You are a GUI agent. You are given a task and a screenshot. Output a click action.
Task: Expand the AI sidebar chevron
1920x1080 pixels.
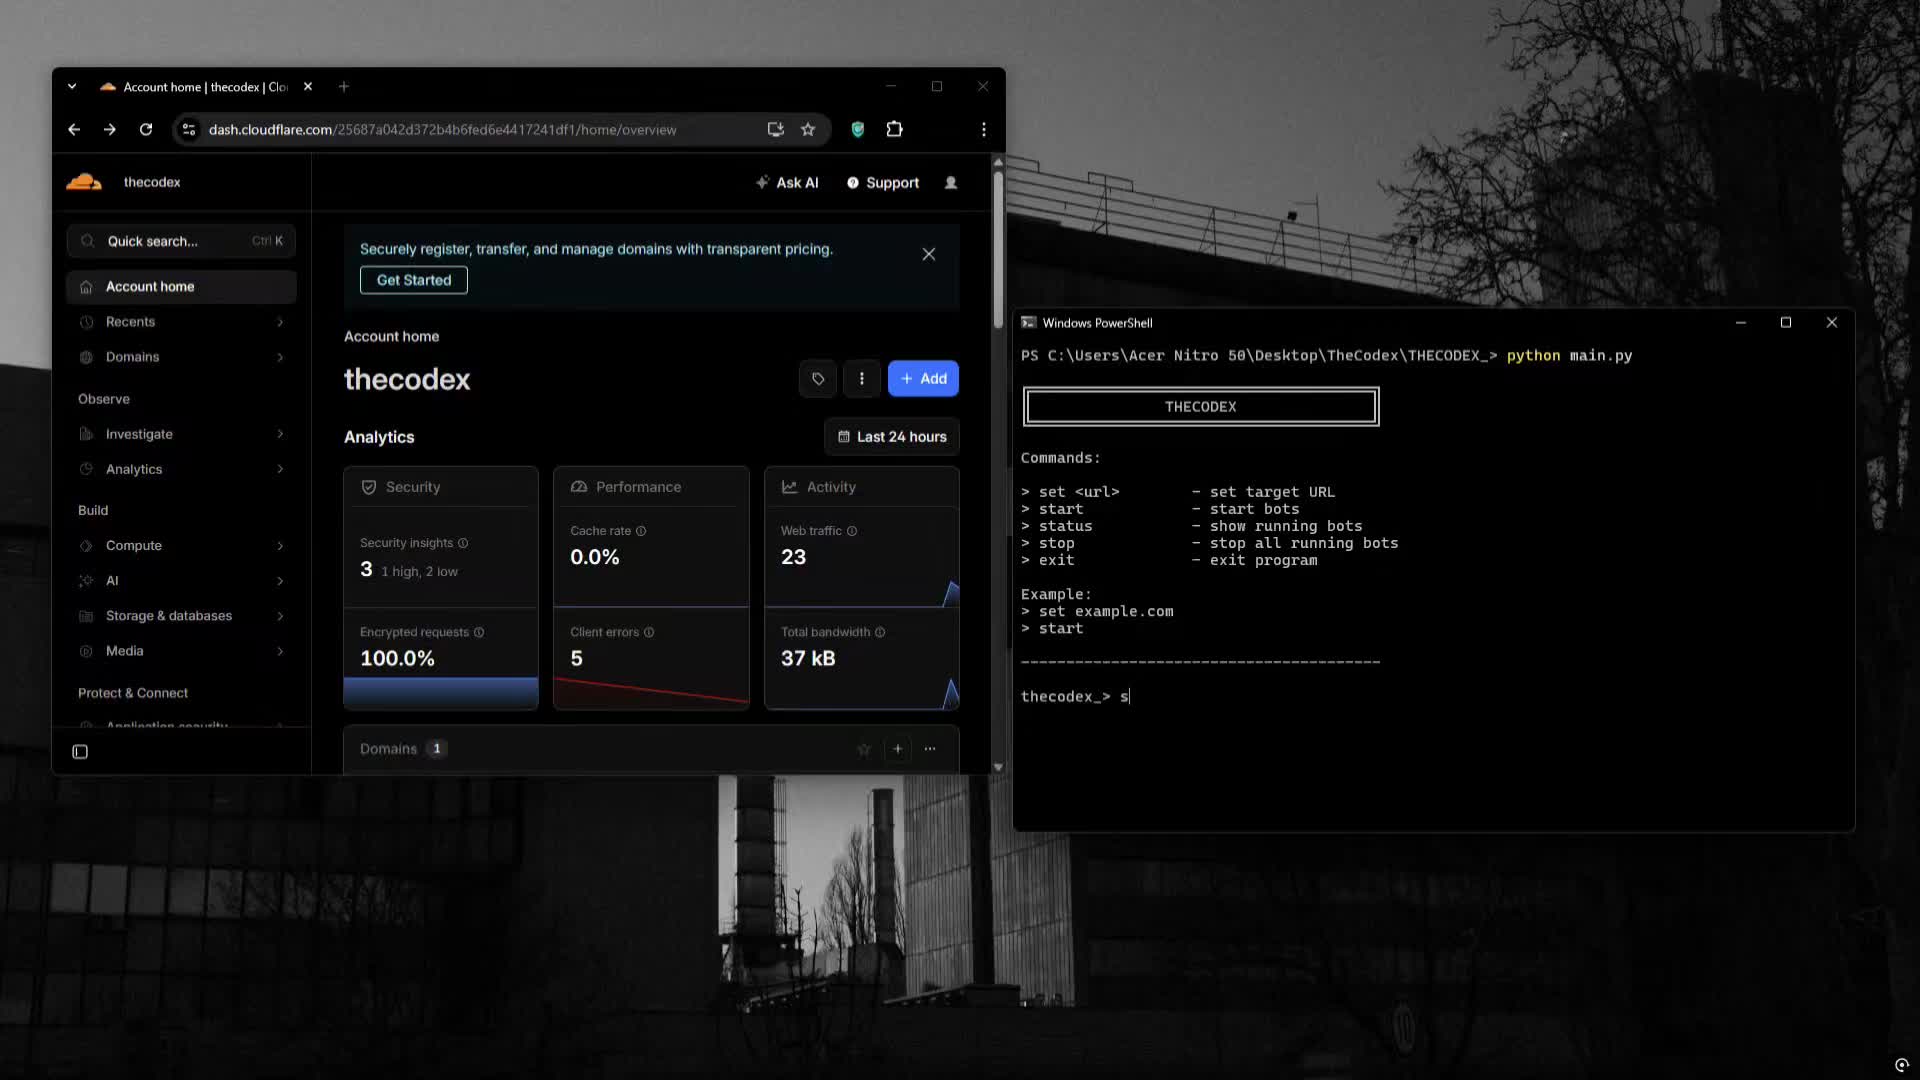[x=280, y=581]
